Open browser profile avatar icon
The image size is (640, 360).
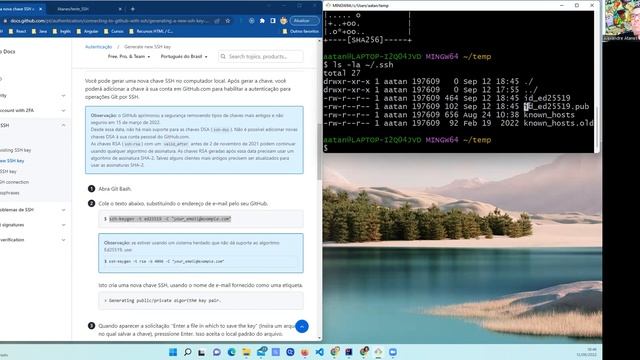coord(283,21)
